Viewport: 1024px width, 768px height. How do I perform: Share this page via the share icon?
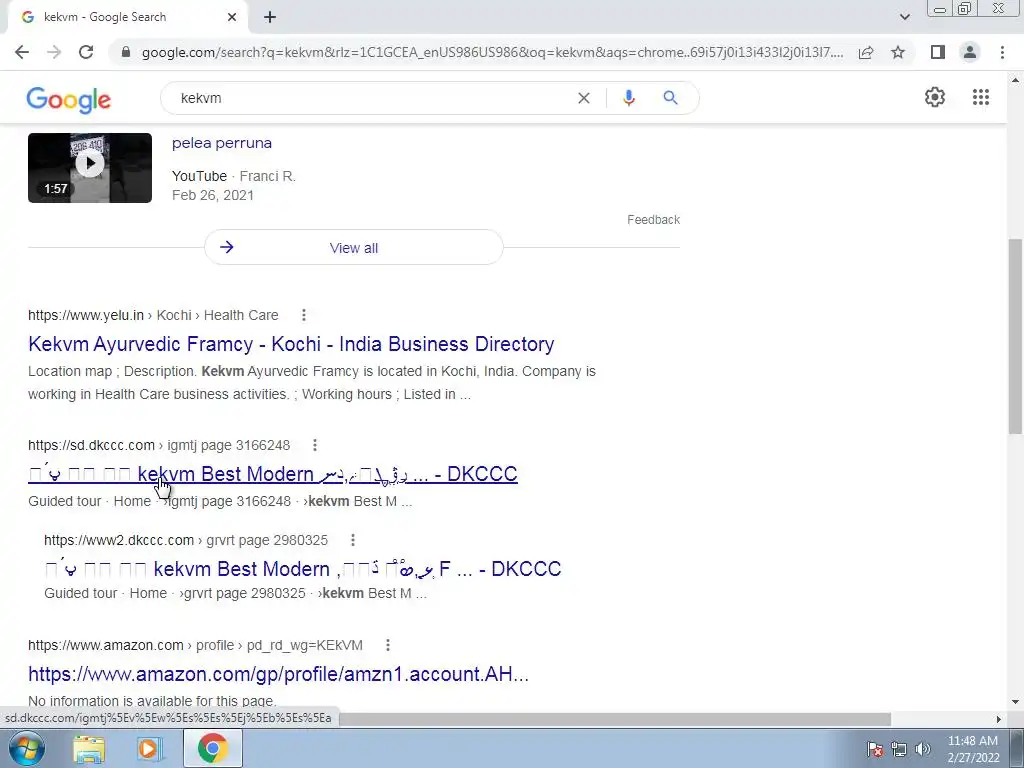tap(866, 52)
